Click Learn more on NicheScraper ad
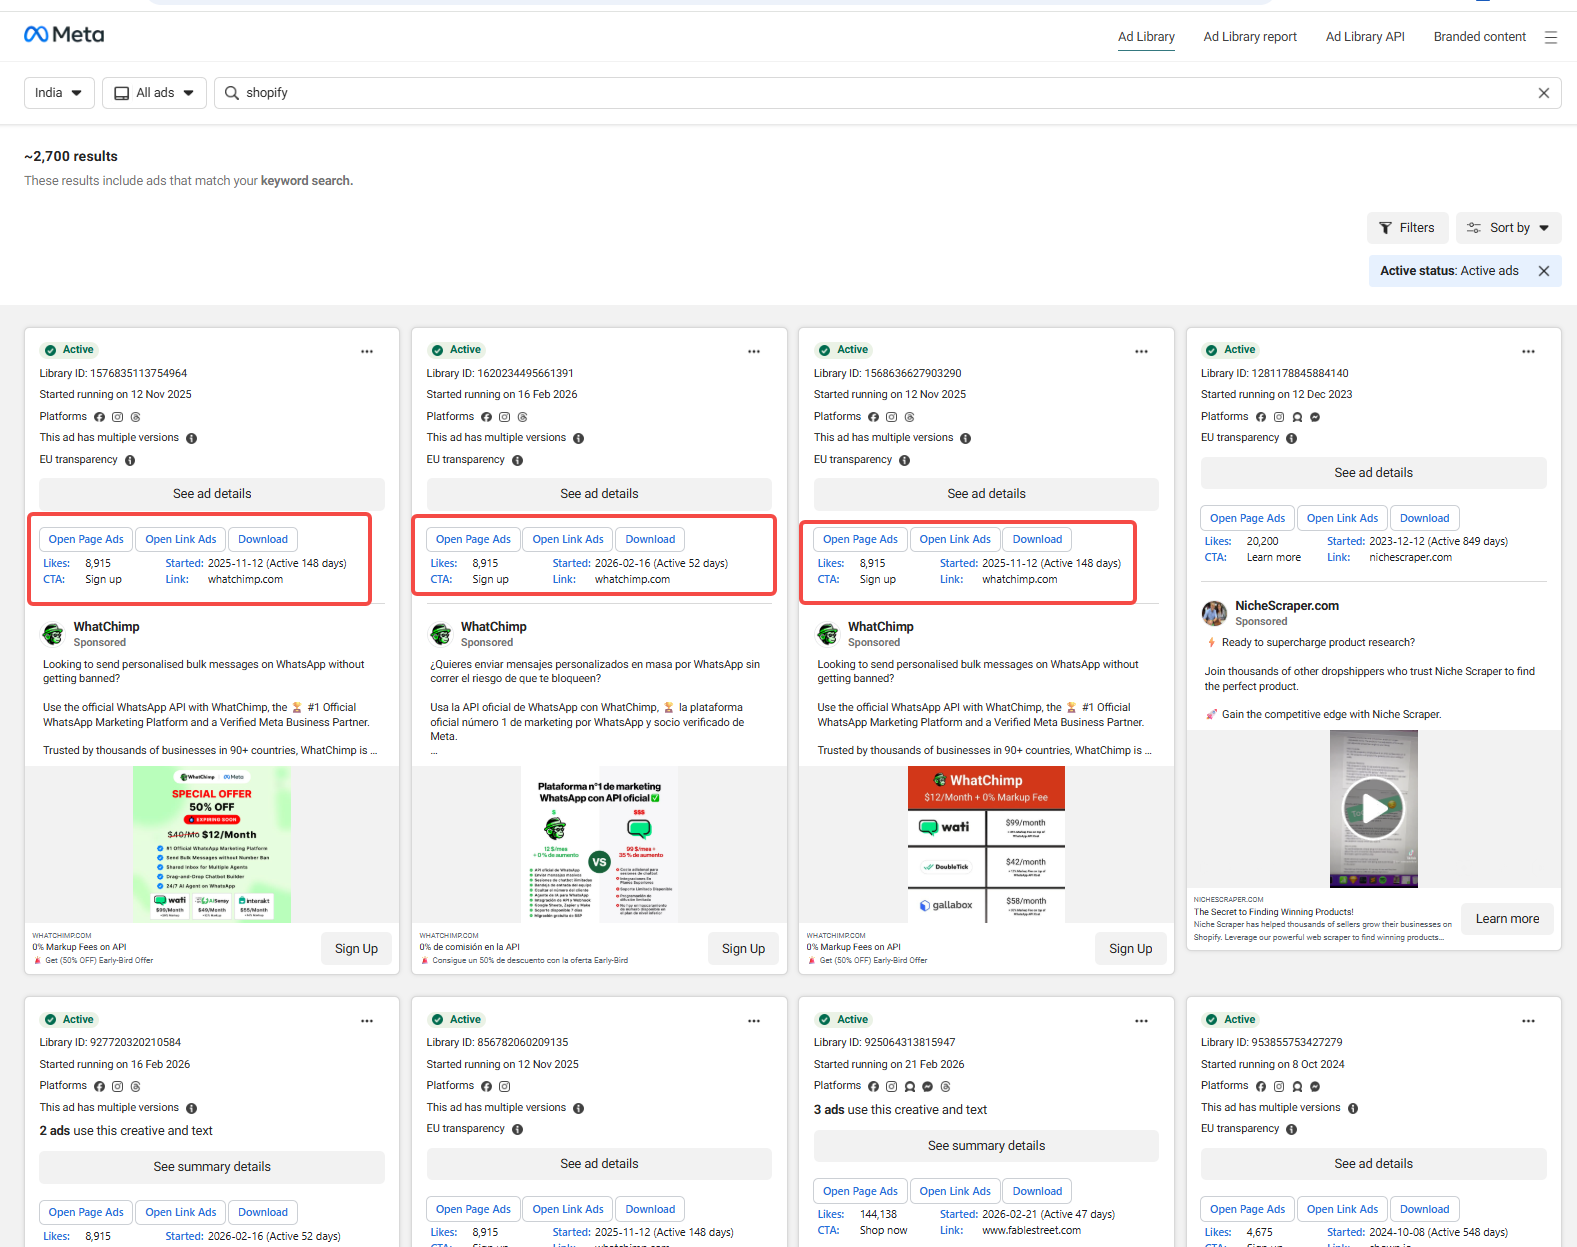This screenshot has height=1247, width=1577. [x=1507, y=919]
